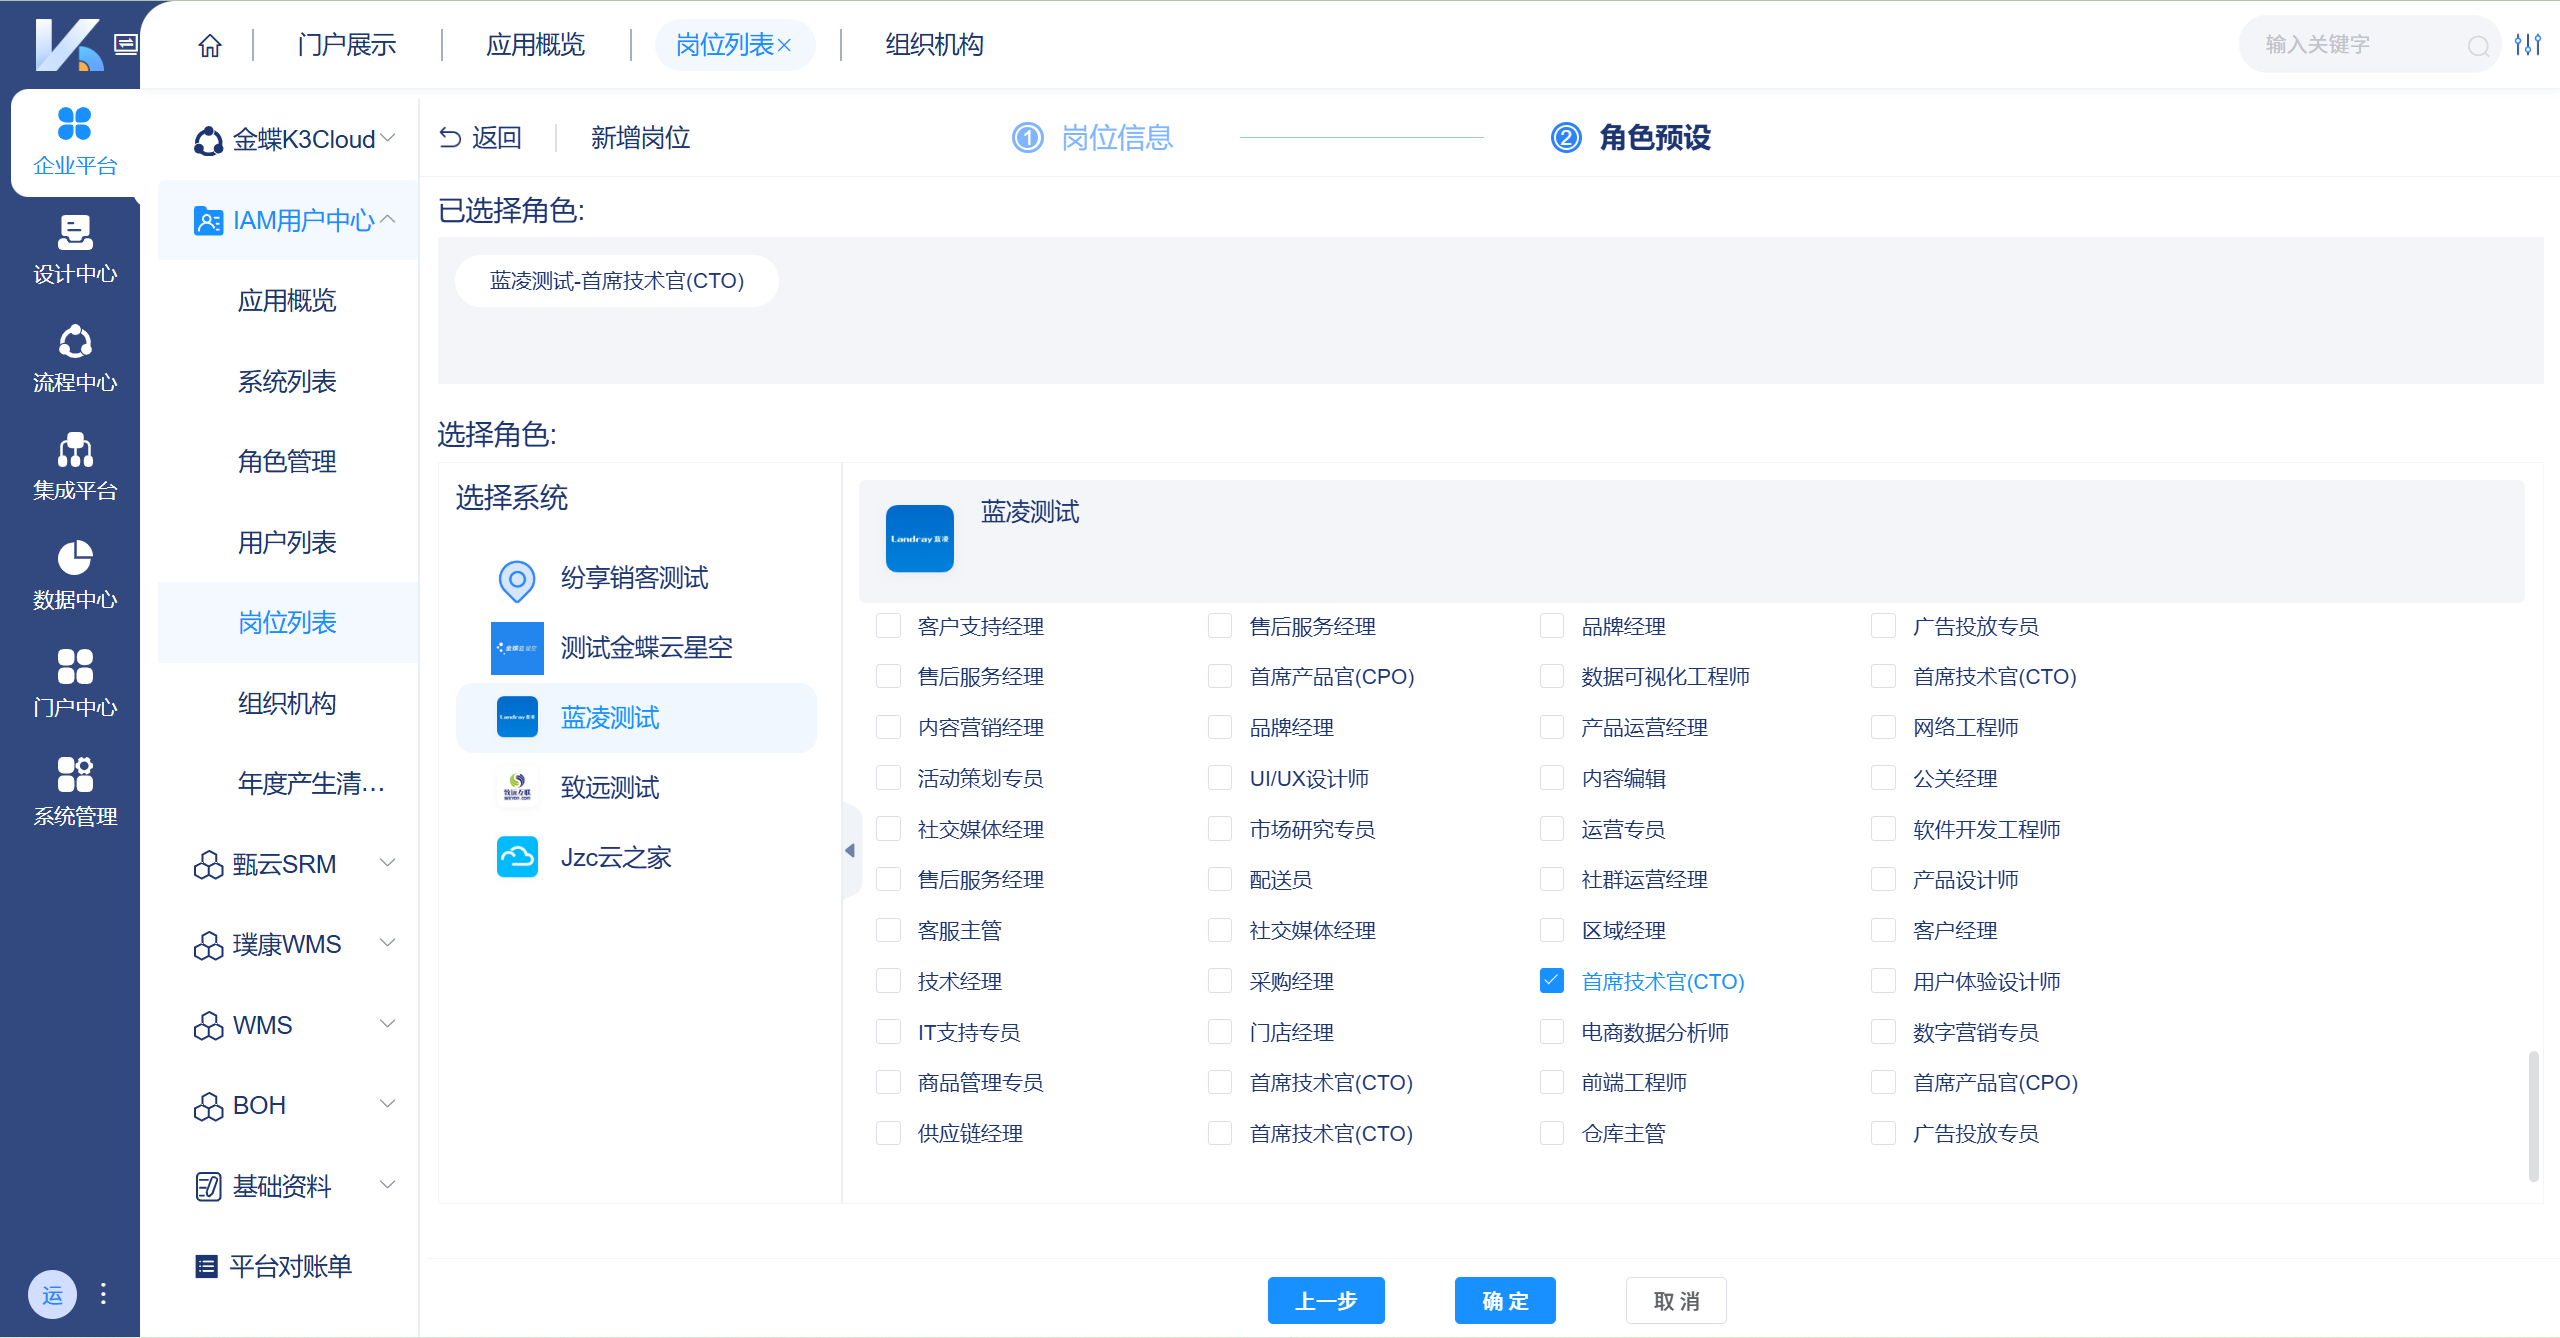Click the 确定 button
Viewport: 2560px width, 1338px height.
click(1504, 1300)
